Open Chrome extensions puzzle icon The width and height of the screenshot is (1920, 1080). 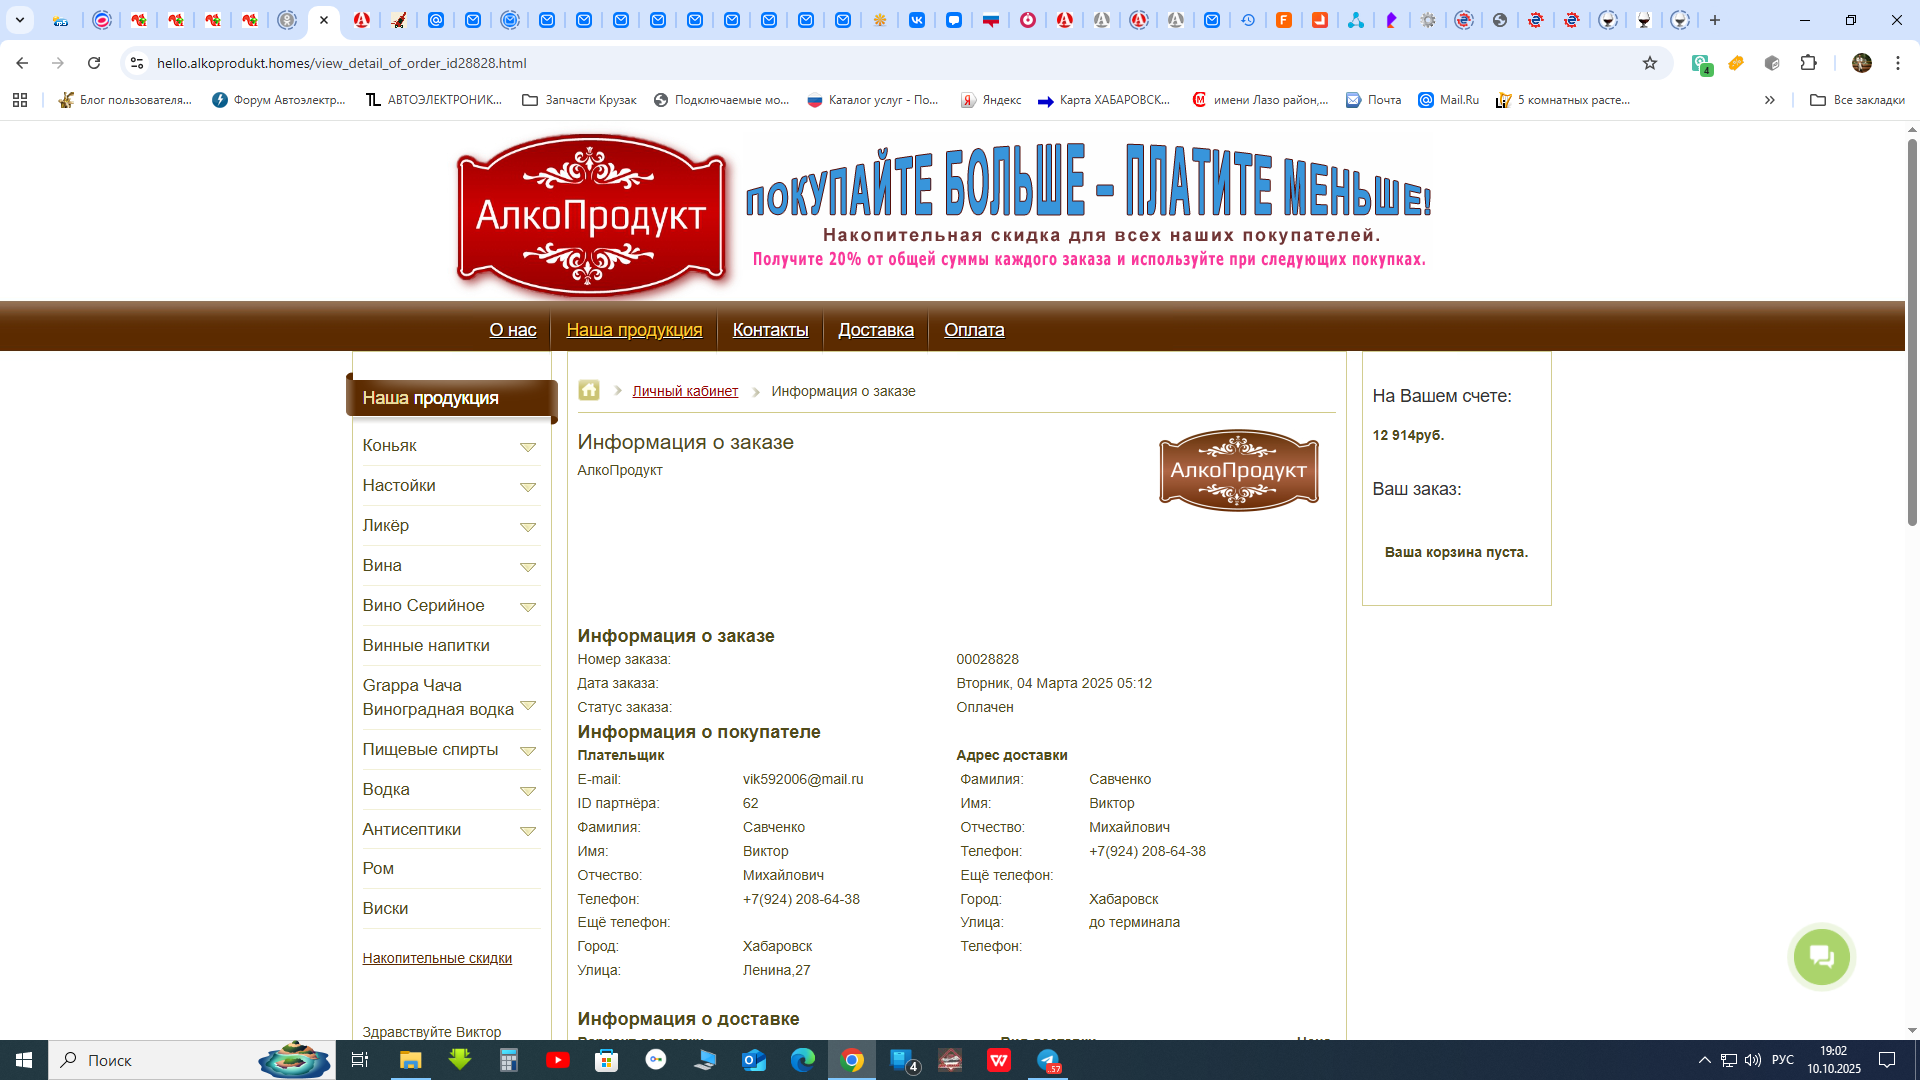(1808, 63)
